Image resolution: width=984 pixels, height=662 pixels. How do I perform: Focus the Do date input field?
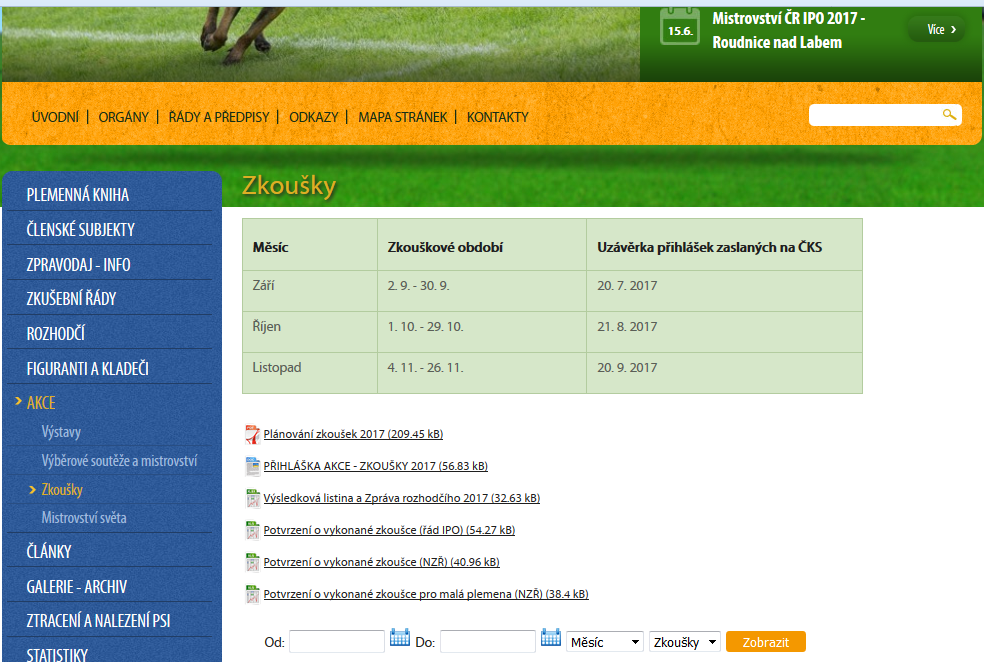tap(488, 641)
